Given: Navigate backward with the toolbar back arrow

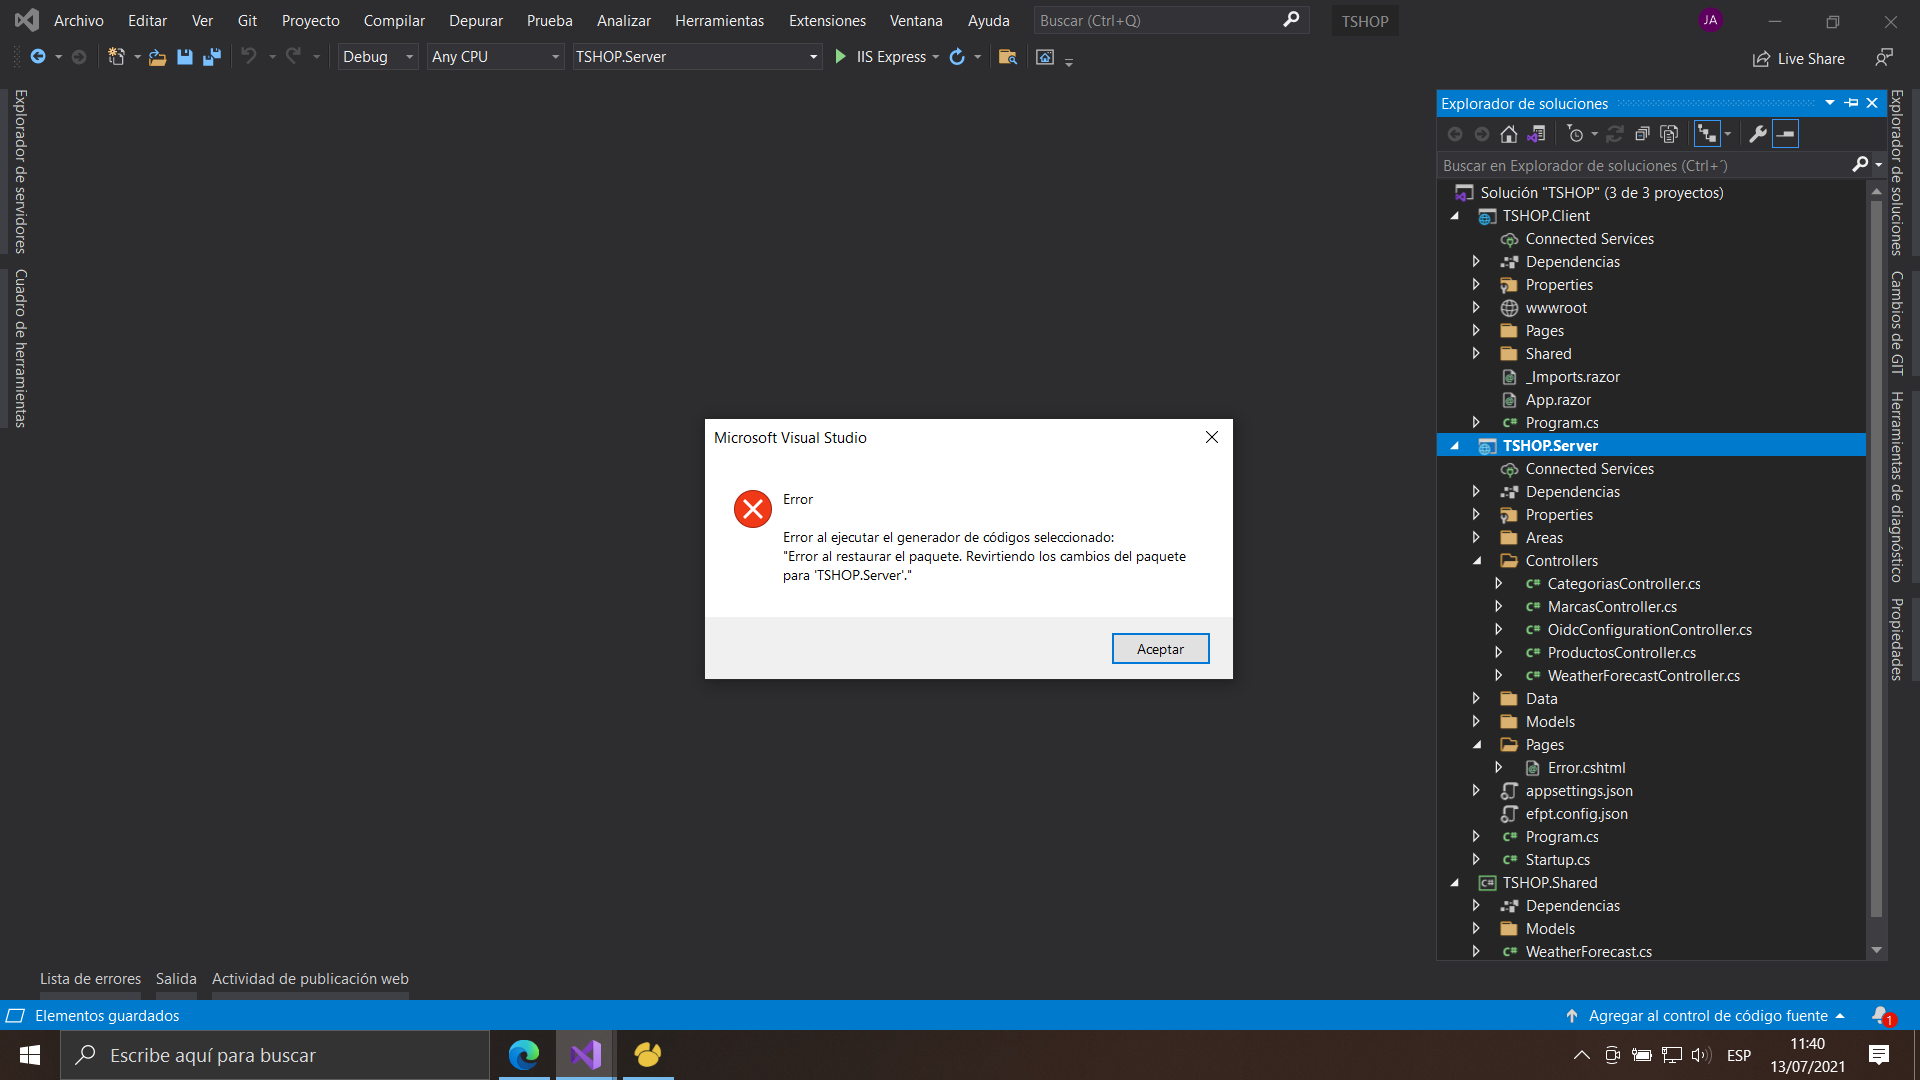Looking at the screenshot, I should pos(38,57).
